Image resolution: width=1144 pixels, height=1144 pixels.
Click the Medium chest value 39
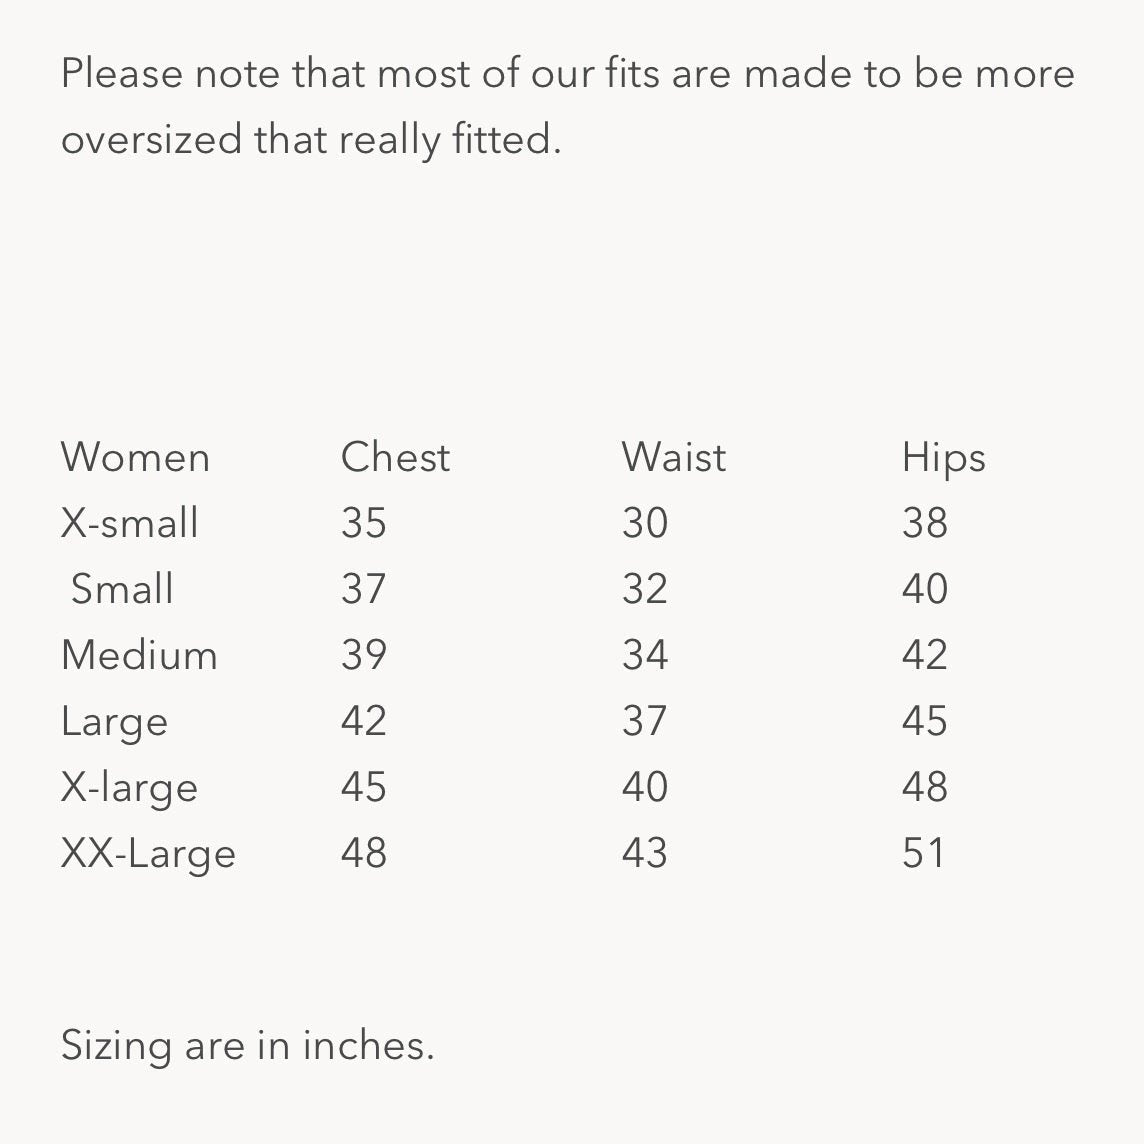tap(363, 655)
